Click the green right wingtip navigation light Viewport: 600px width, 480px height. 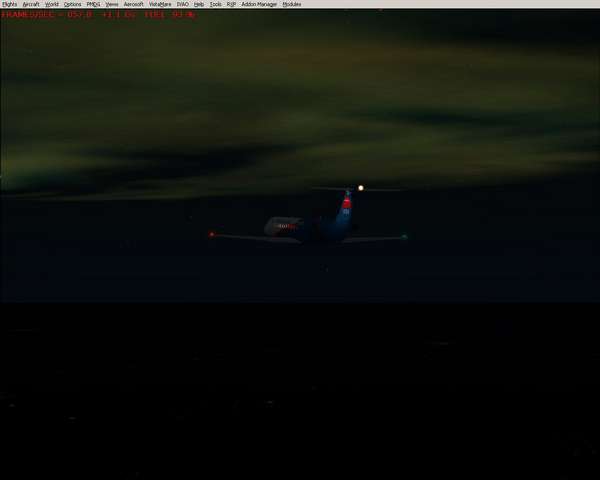point(404,237)
